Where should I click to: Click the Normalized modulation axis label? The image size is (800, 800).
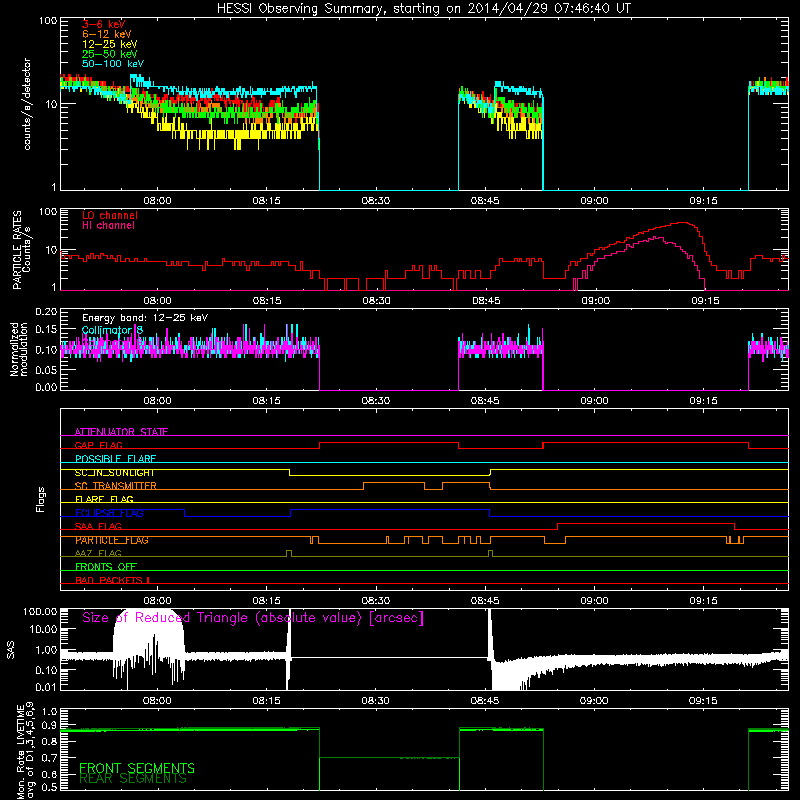click(x=19, y=349)
